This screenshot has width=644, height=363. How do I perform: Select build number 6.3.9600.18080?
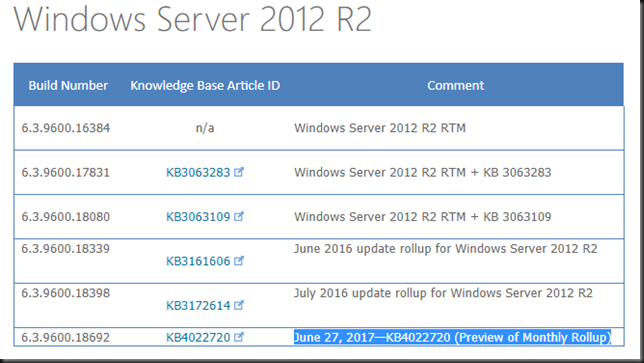(x=66, y=217)
